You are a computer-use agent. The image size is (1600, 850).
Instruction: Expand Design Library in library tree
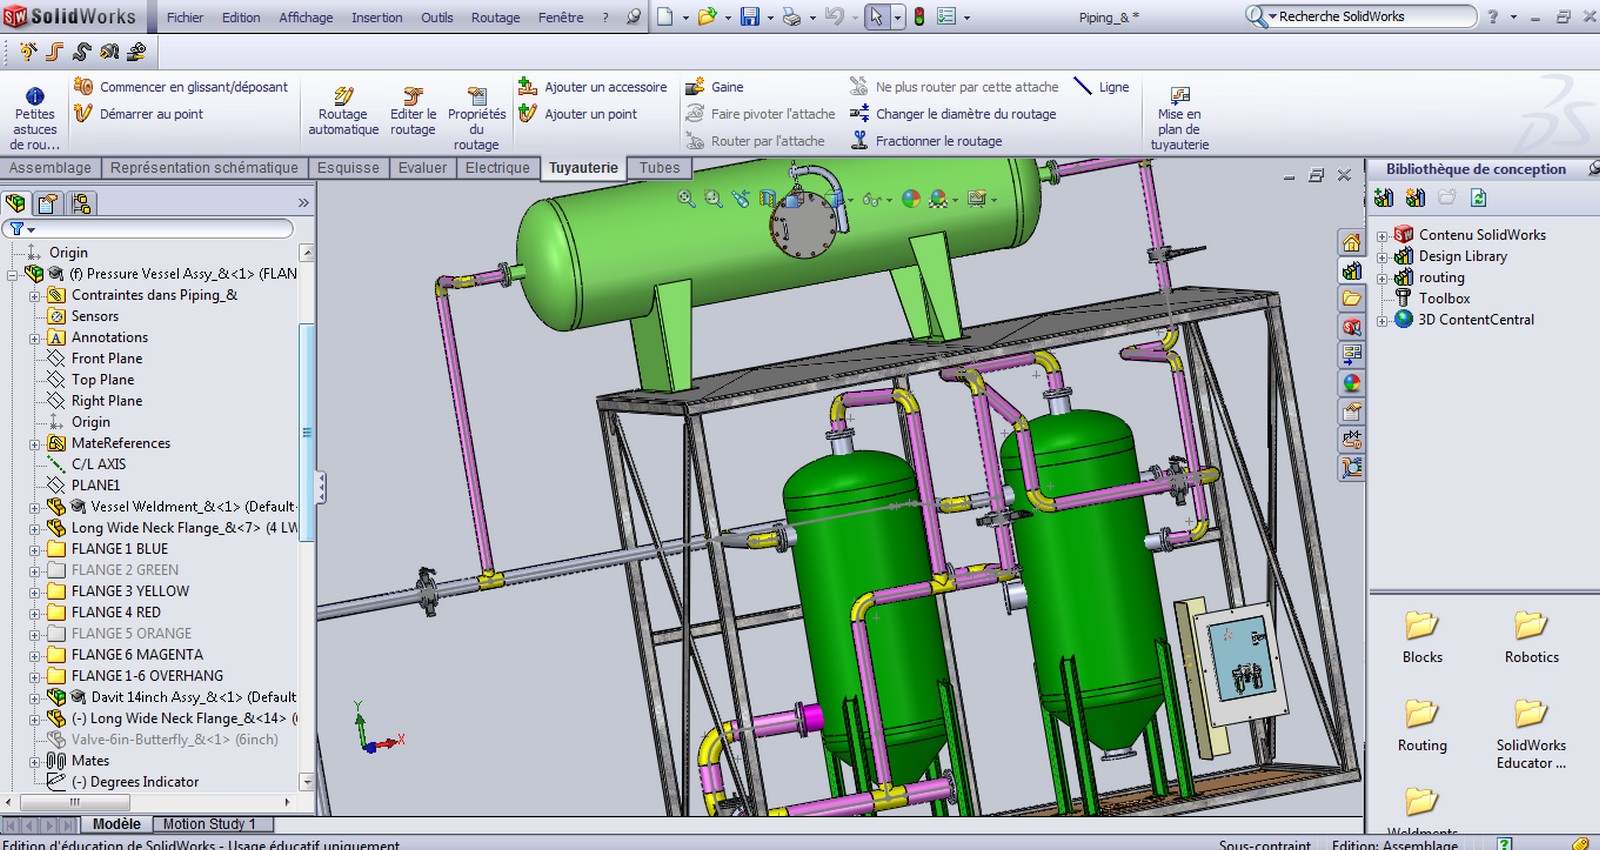coord(1382,257)
